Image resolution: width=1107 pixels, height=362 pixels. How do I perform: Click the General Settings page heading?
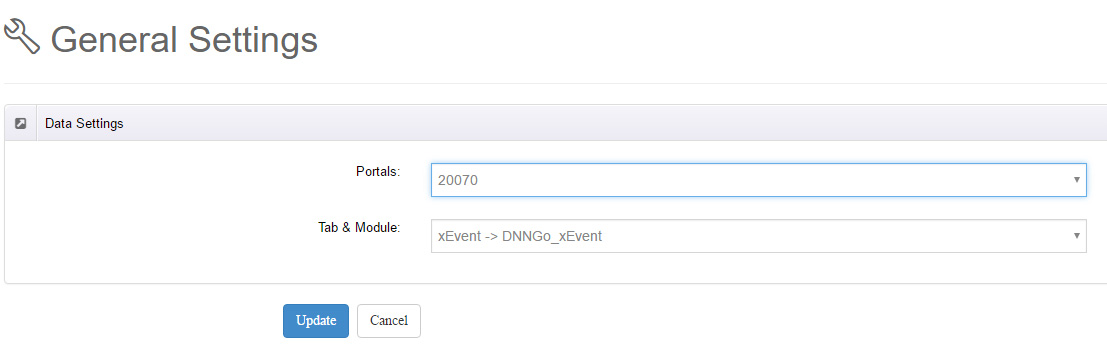[x=184, y=39]
